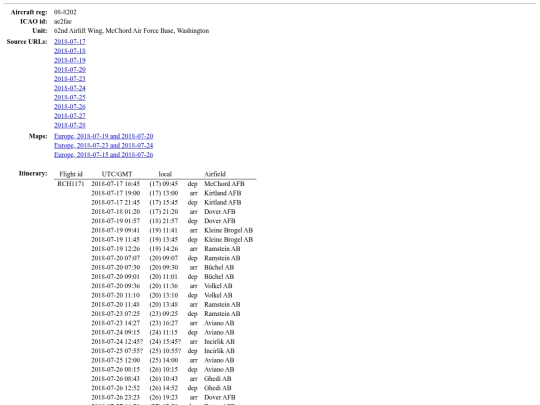Click Kirtland AFB in the 21:45 departure row
The height and width of the screenshot is (405, 540).
pyautogui.click(x=222, y=202)
